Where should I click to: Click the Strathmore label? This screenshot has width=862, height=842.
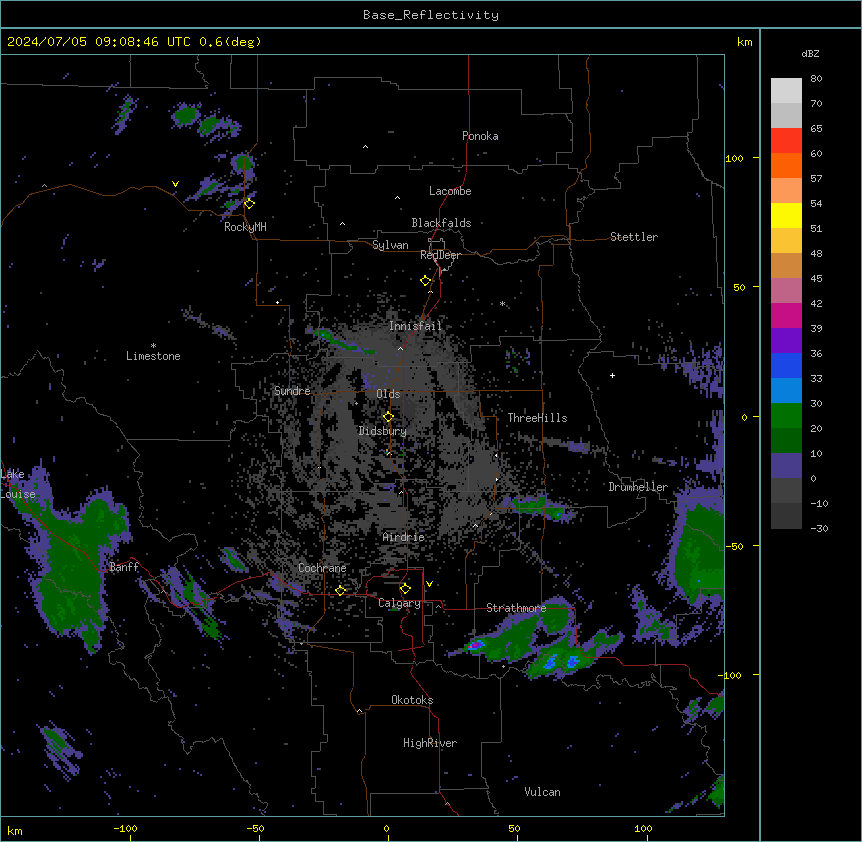(516, 608)
